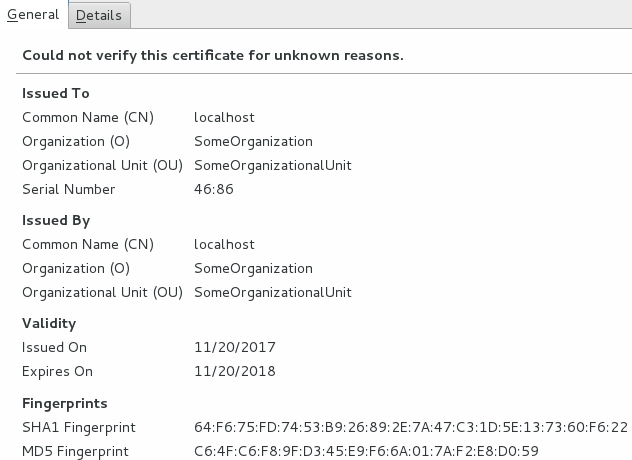632x460 pixels.
Task: Click the Issued To organization SomeOrganization value
Action: click(x=253, y=142)
